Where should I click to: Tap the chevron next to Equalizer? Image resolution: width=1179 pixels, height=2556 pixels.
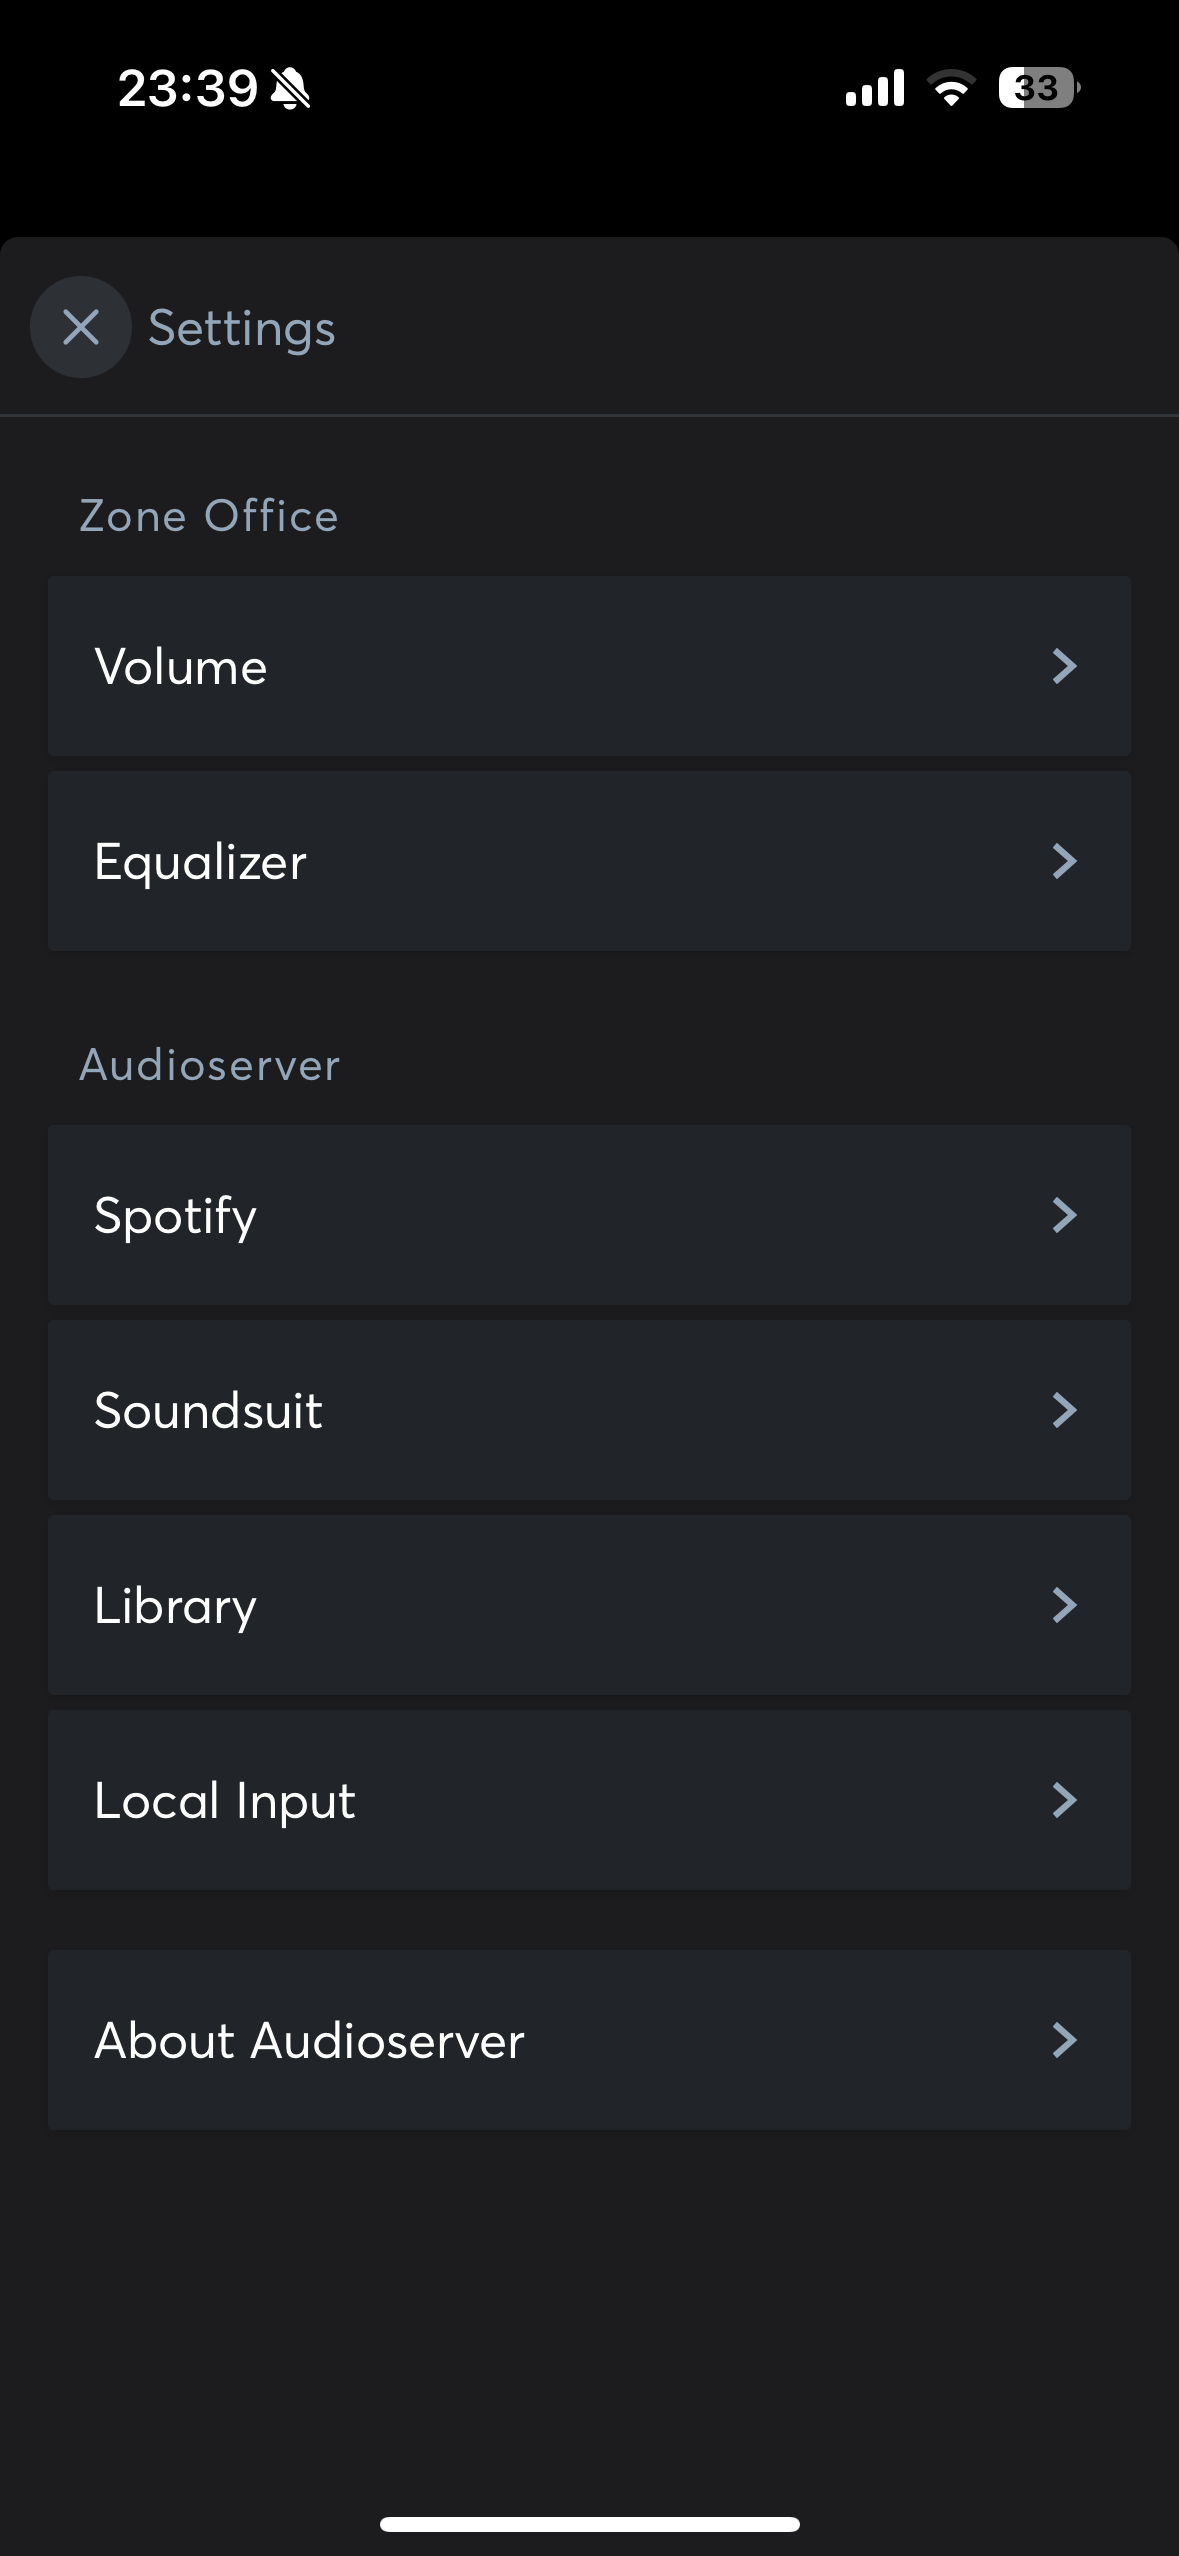[x=1064, y=861]
